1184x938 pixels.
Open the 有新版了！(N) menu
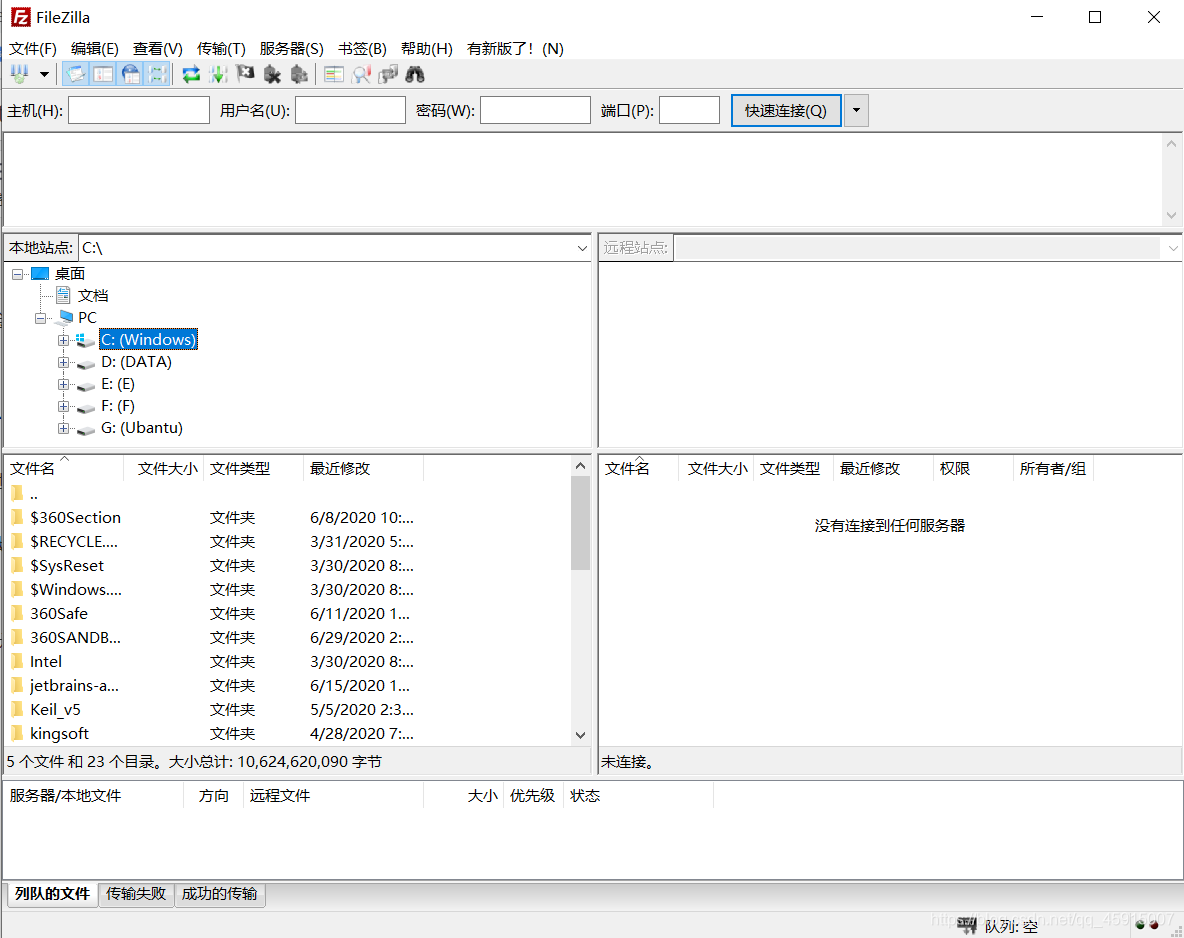click(x=515, y=48)
